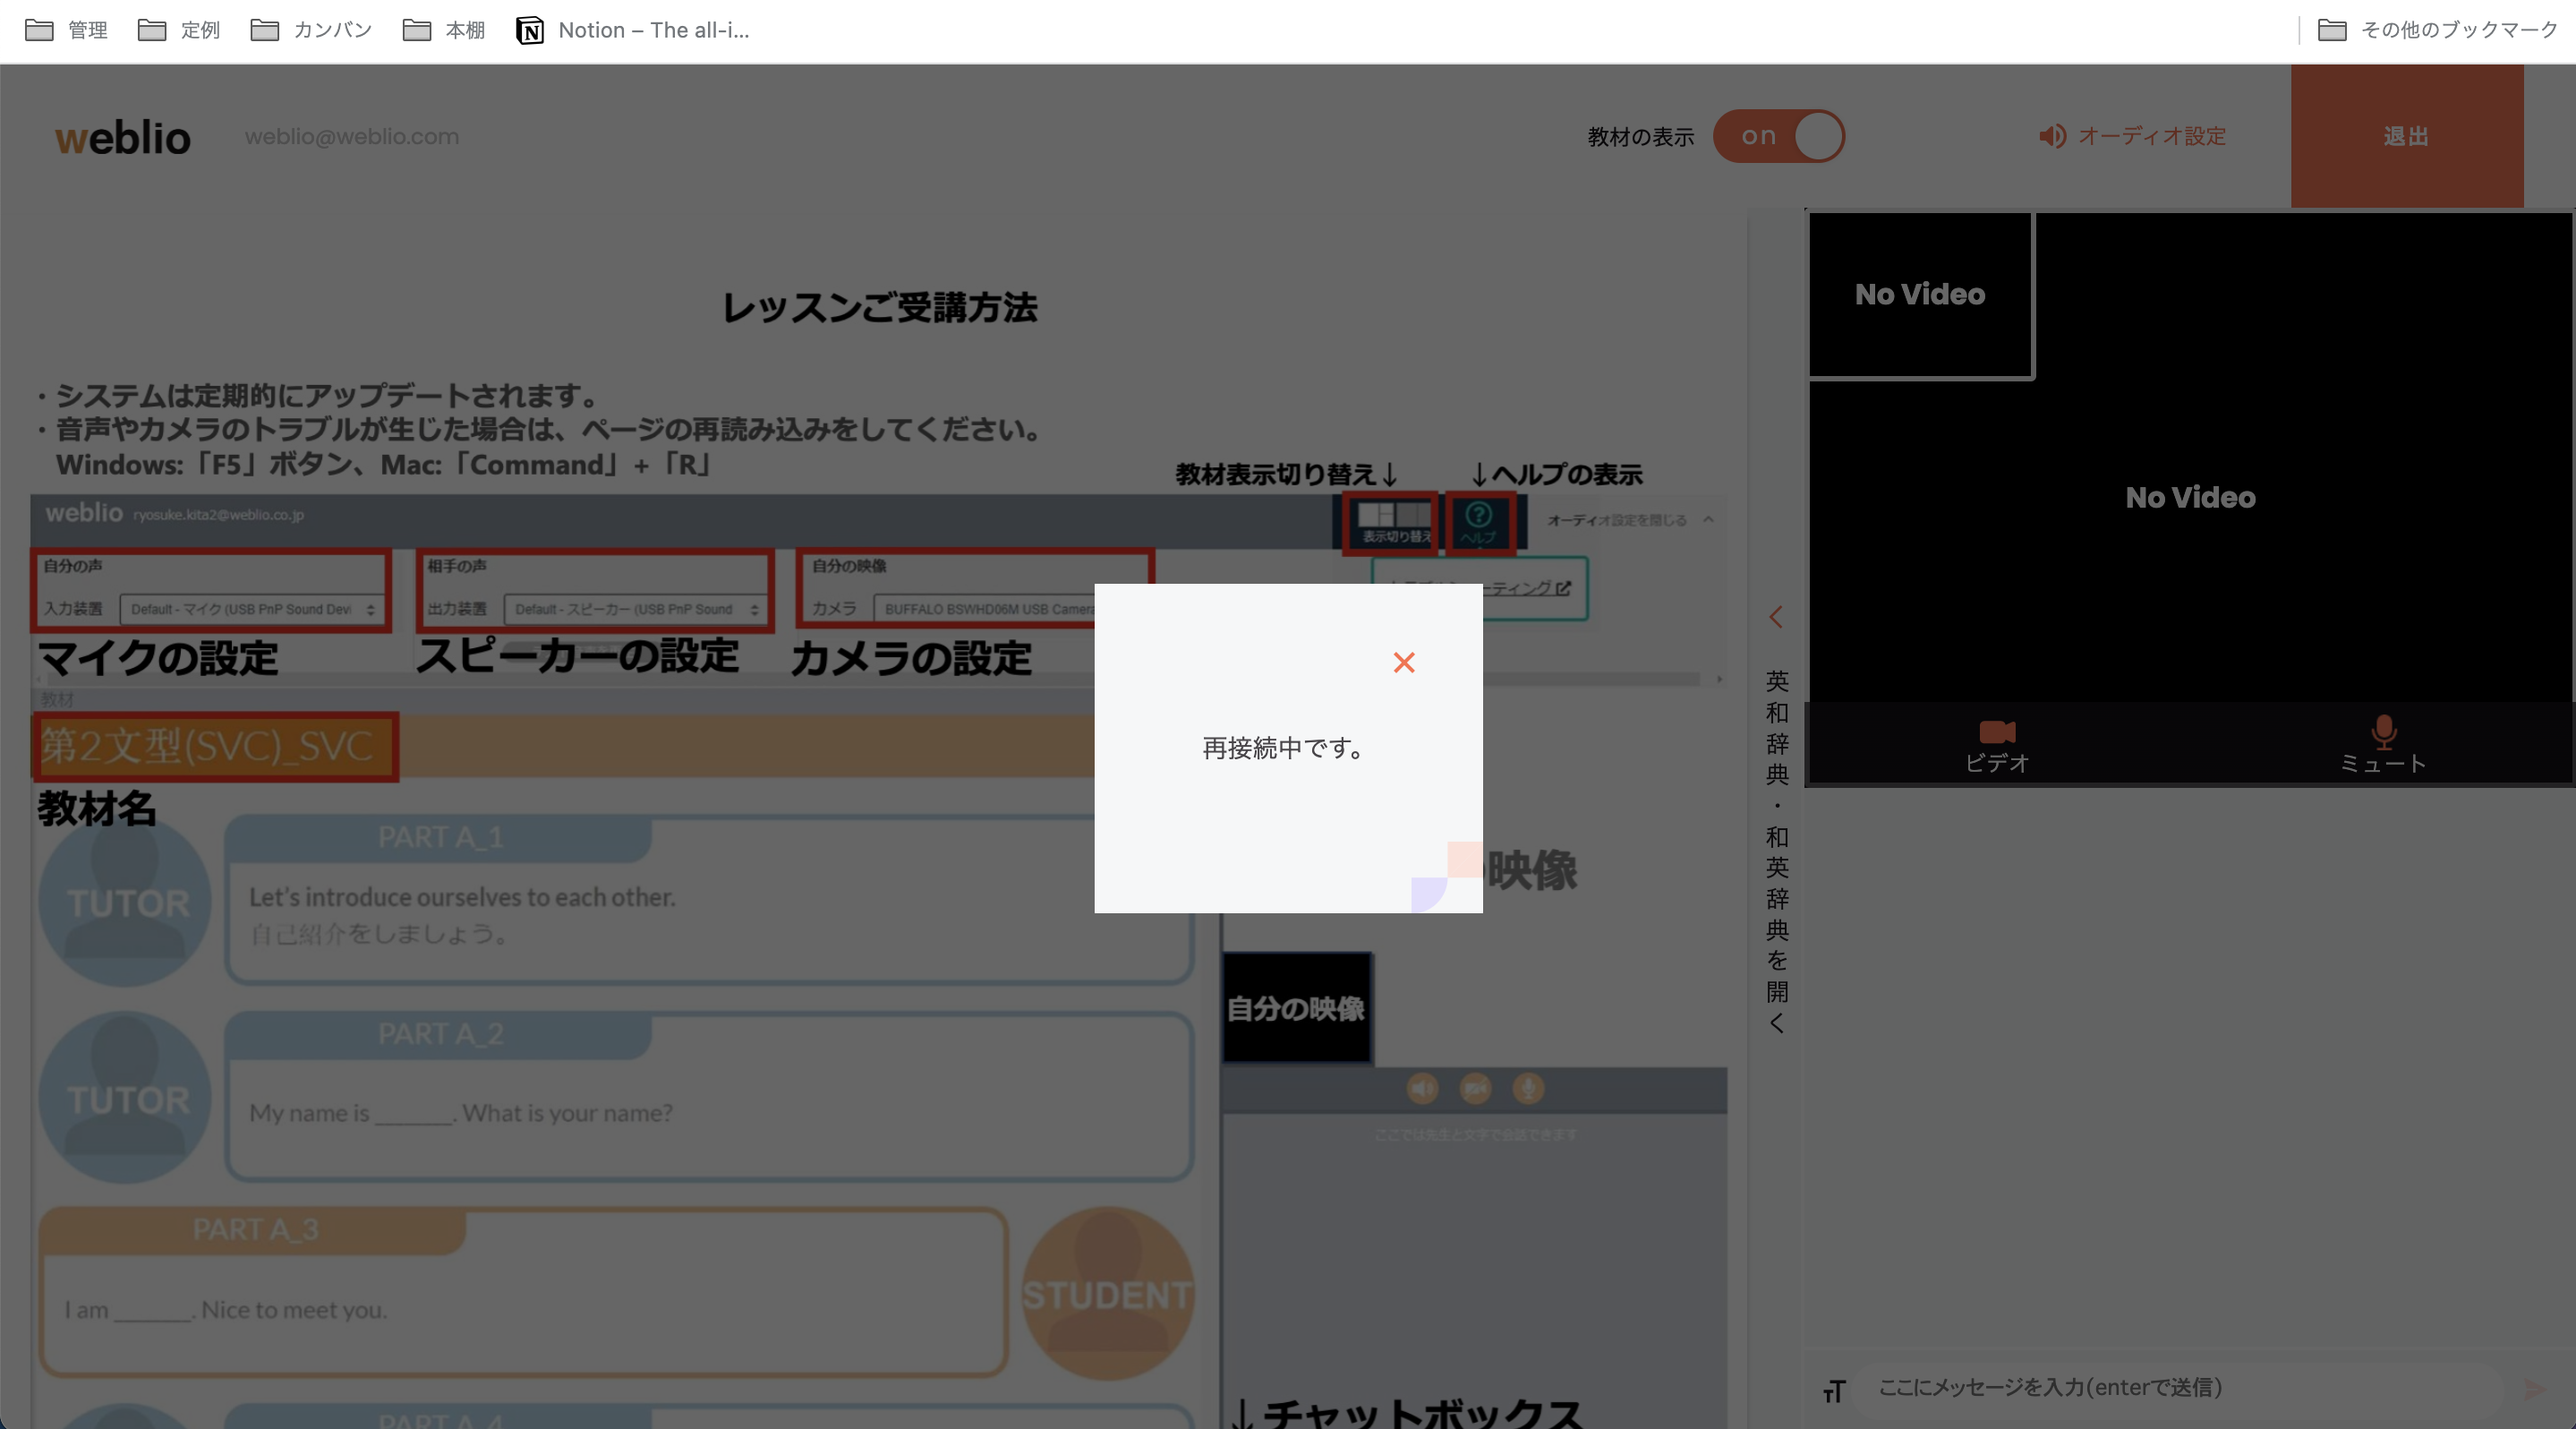Open その他のブックマーク folder
2576x1429 pixels.
(2438, 30)
